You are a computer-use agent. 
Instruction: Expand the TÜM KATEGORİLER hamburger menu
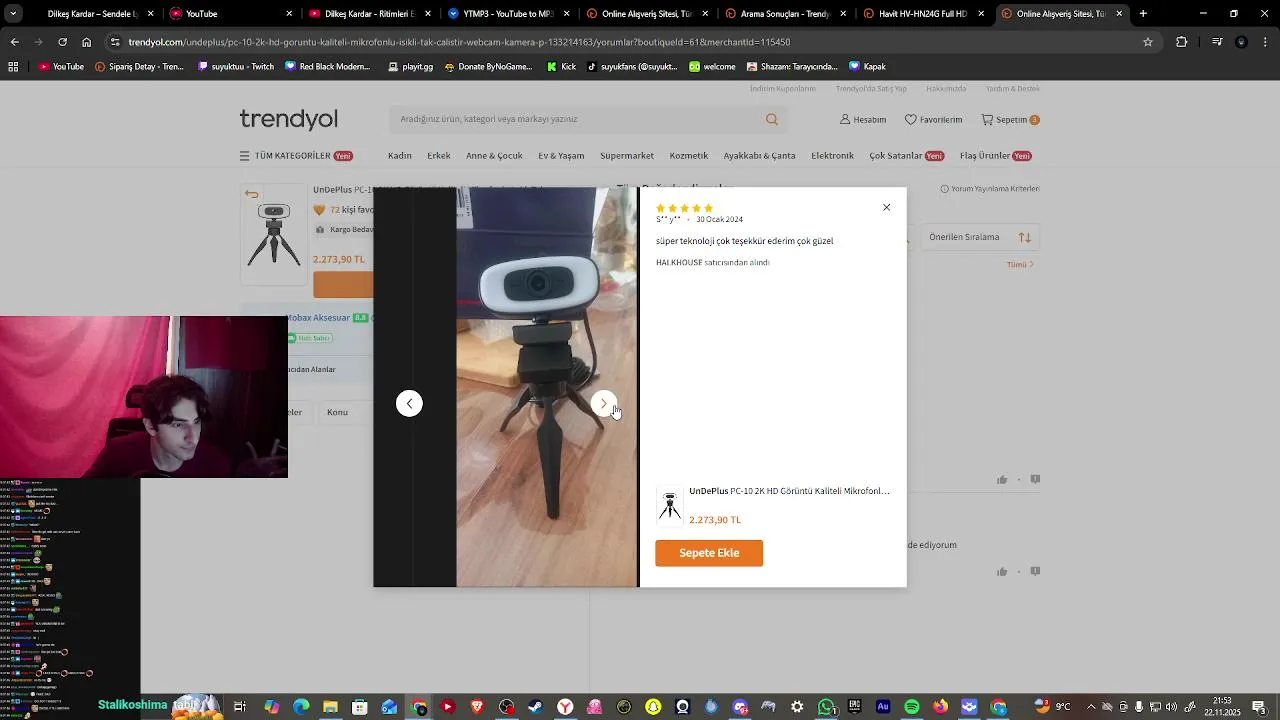(295, 156)
